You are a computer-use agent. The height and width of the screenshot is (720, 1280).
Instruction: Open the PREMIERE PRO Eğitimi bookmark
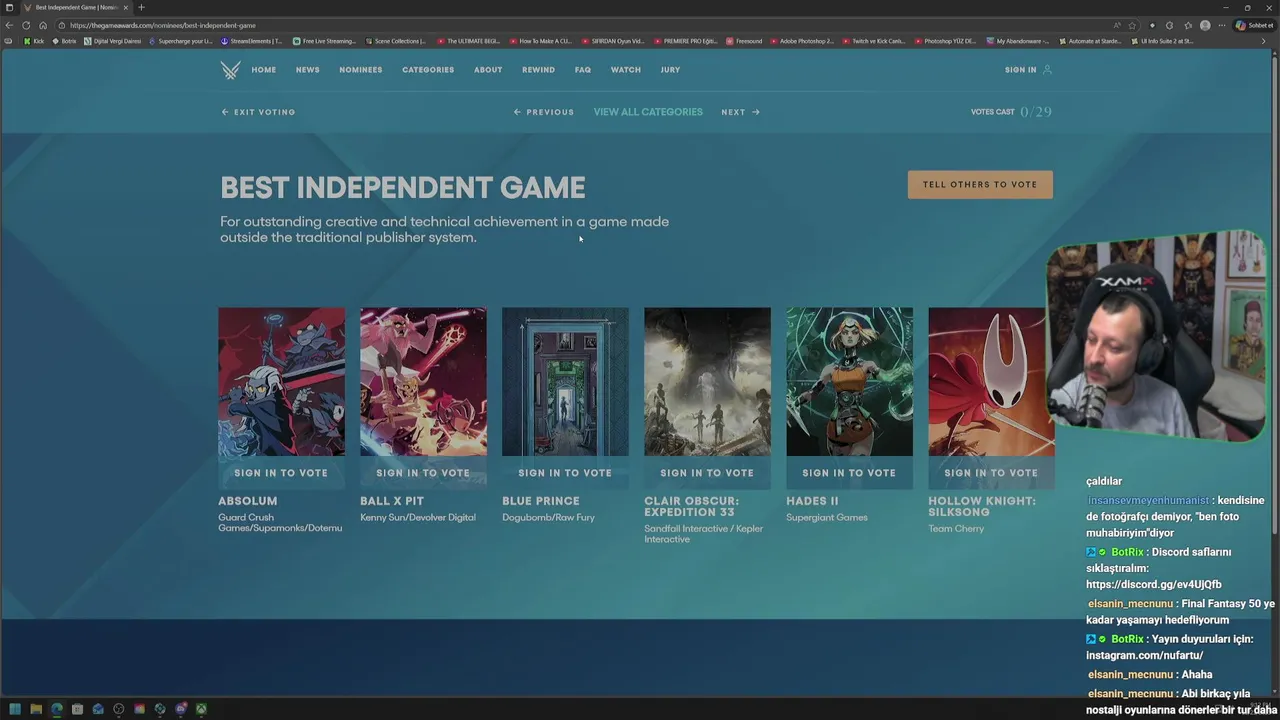(685, 41)
